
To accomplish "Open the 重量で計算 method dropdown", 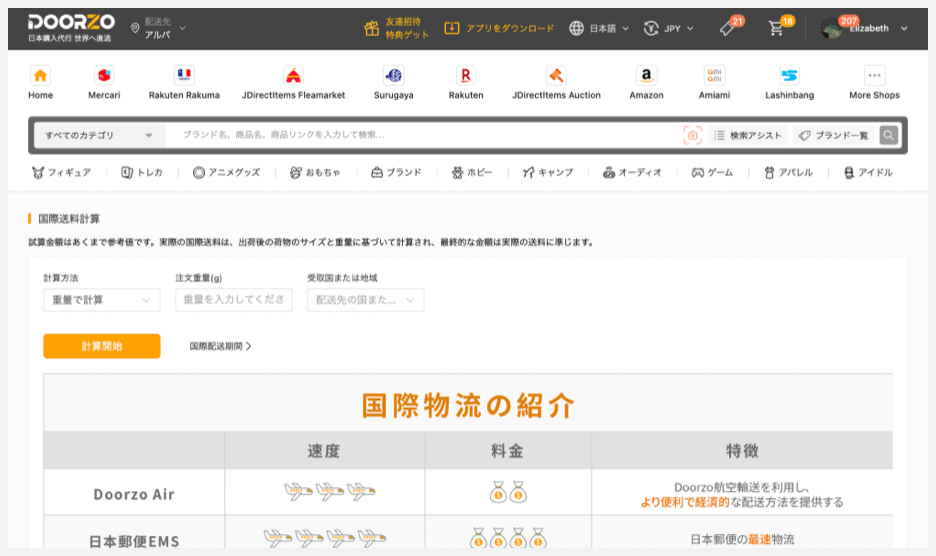I will coord(101,300).
